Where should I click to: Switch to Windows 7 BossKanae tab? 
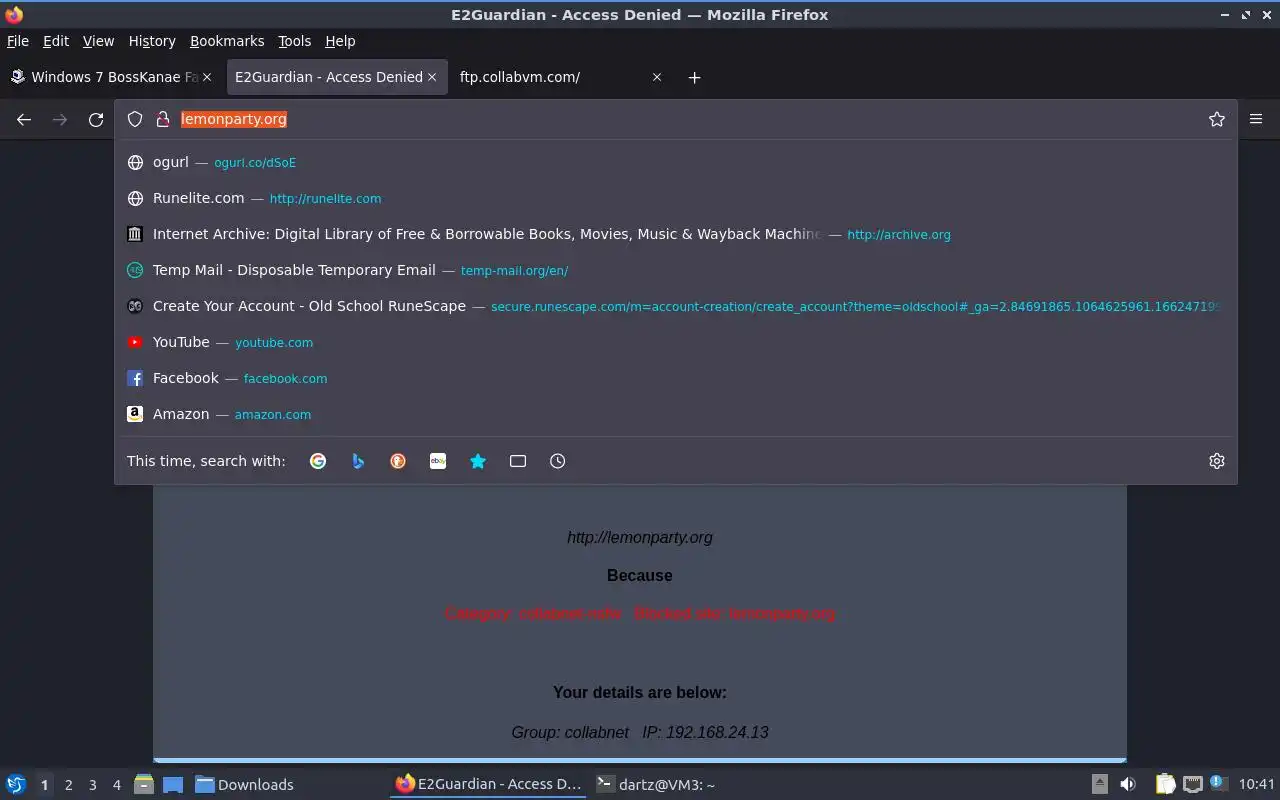point(113,77)
